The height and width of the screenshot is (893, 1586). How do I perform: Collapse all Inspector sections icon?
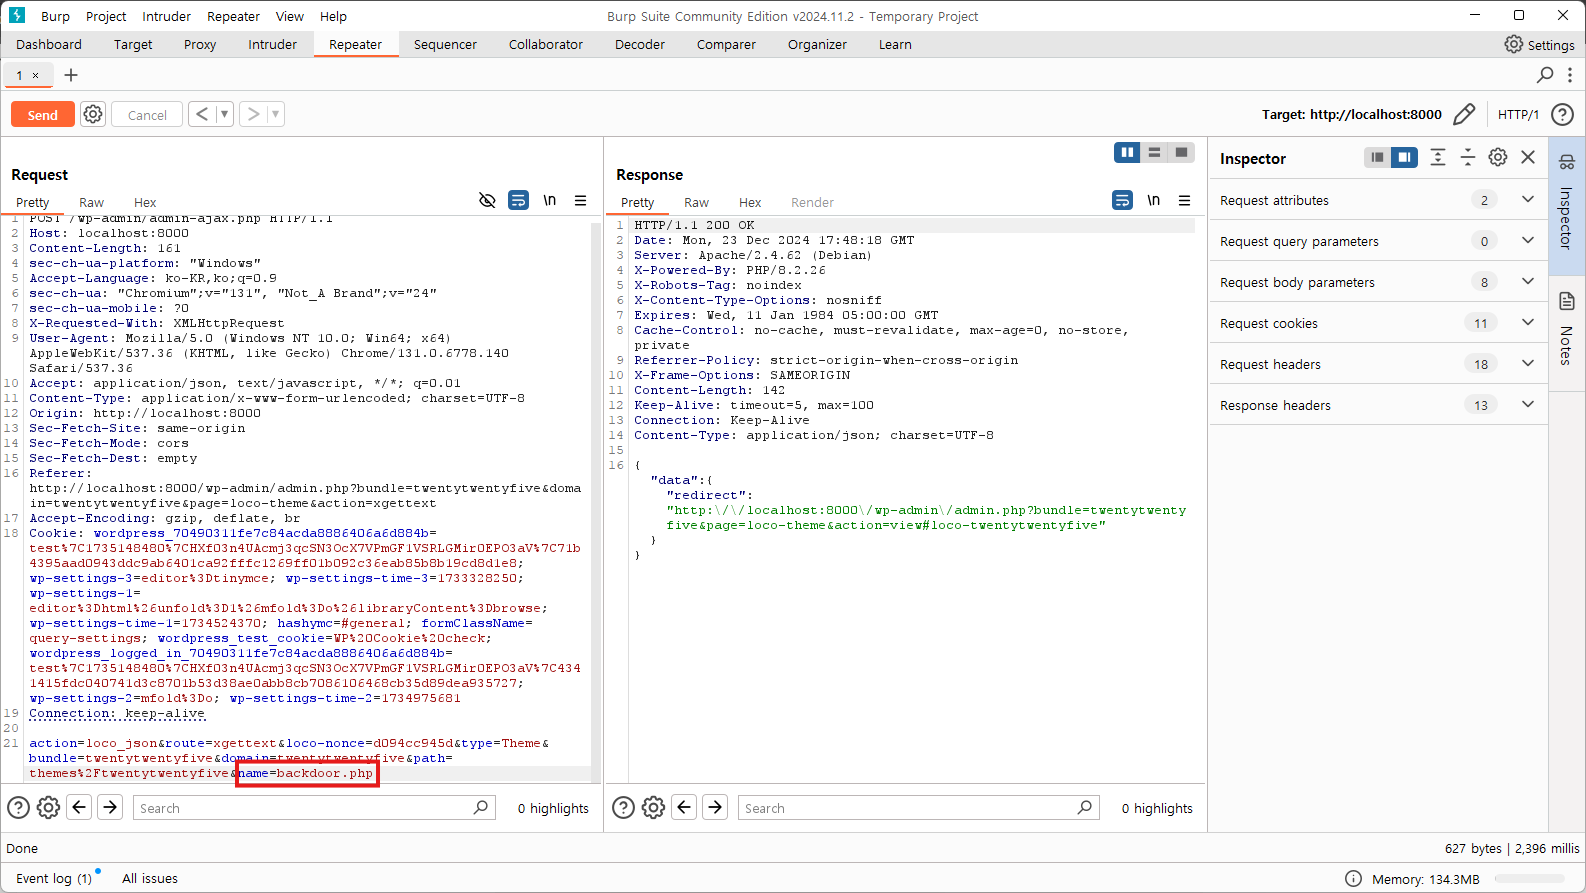pyautogui.click(x=1468, y=157)
